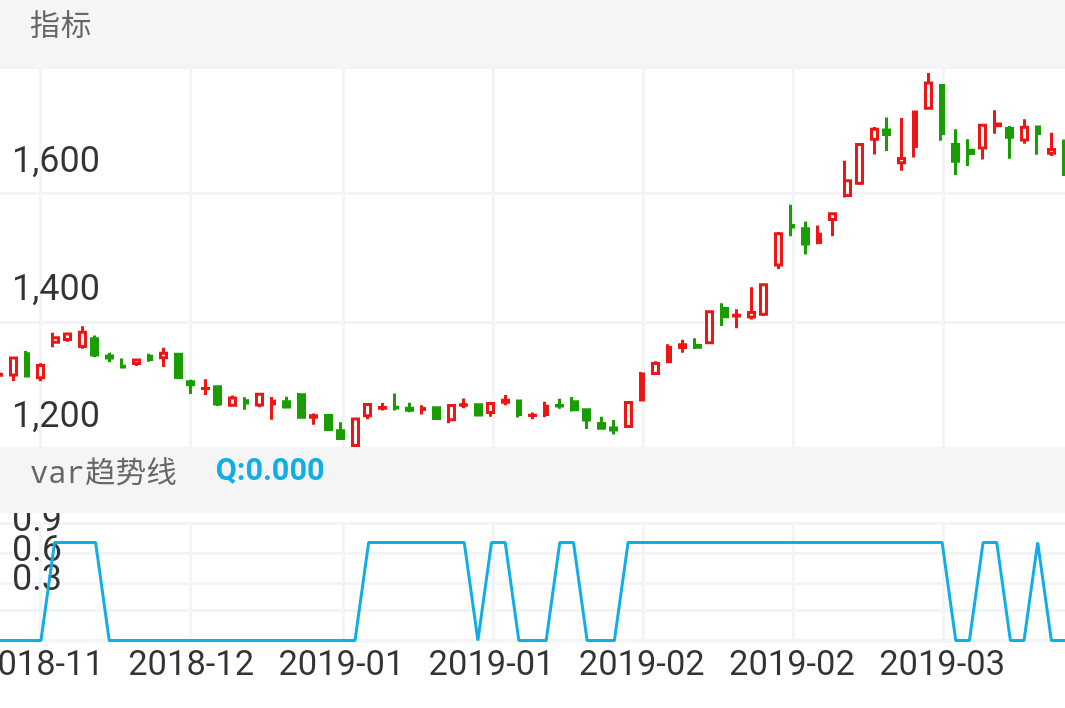Open the var趋势线 indicator selector
The height and width of the screenshot is (708, 1065).
103,471
